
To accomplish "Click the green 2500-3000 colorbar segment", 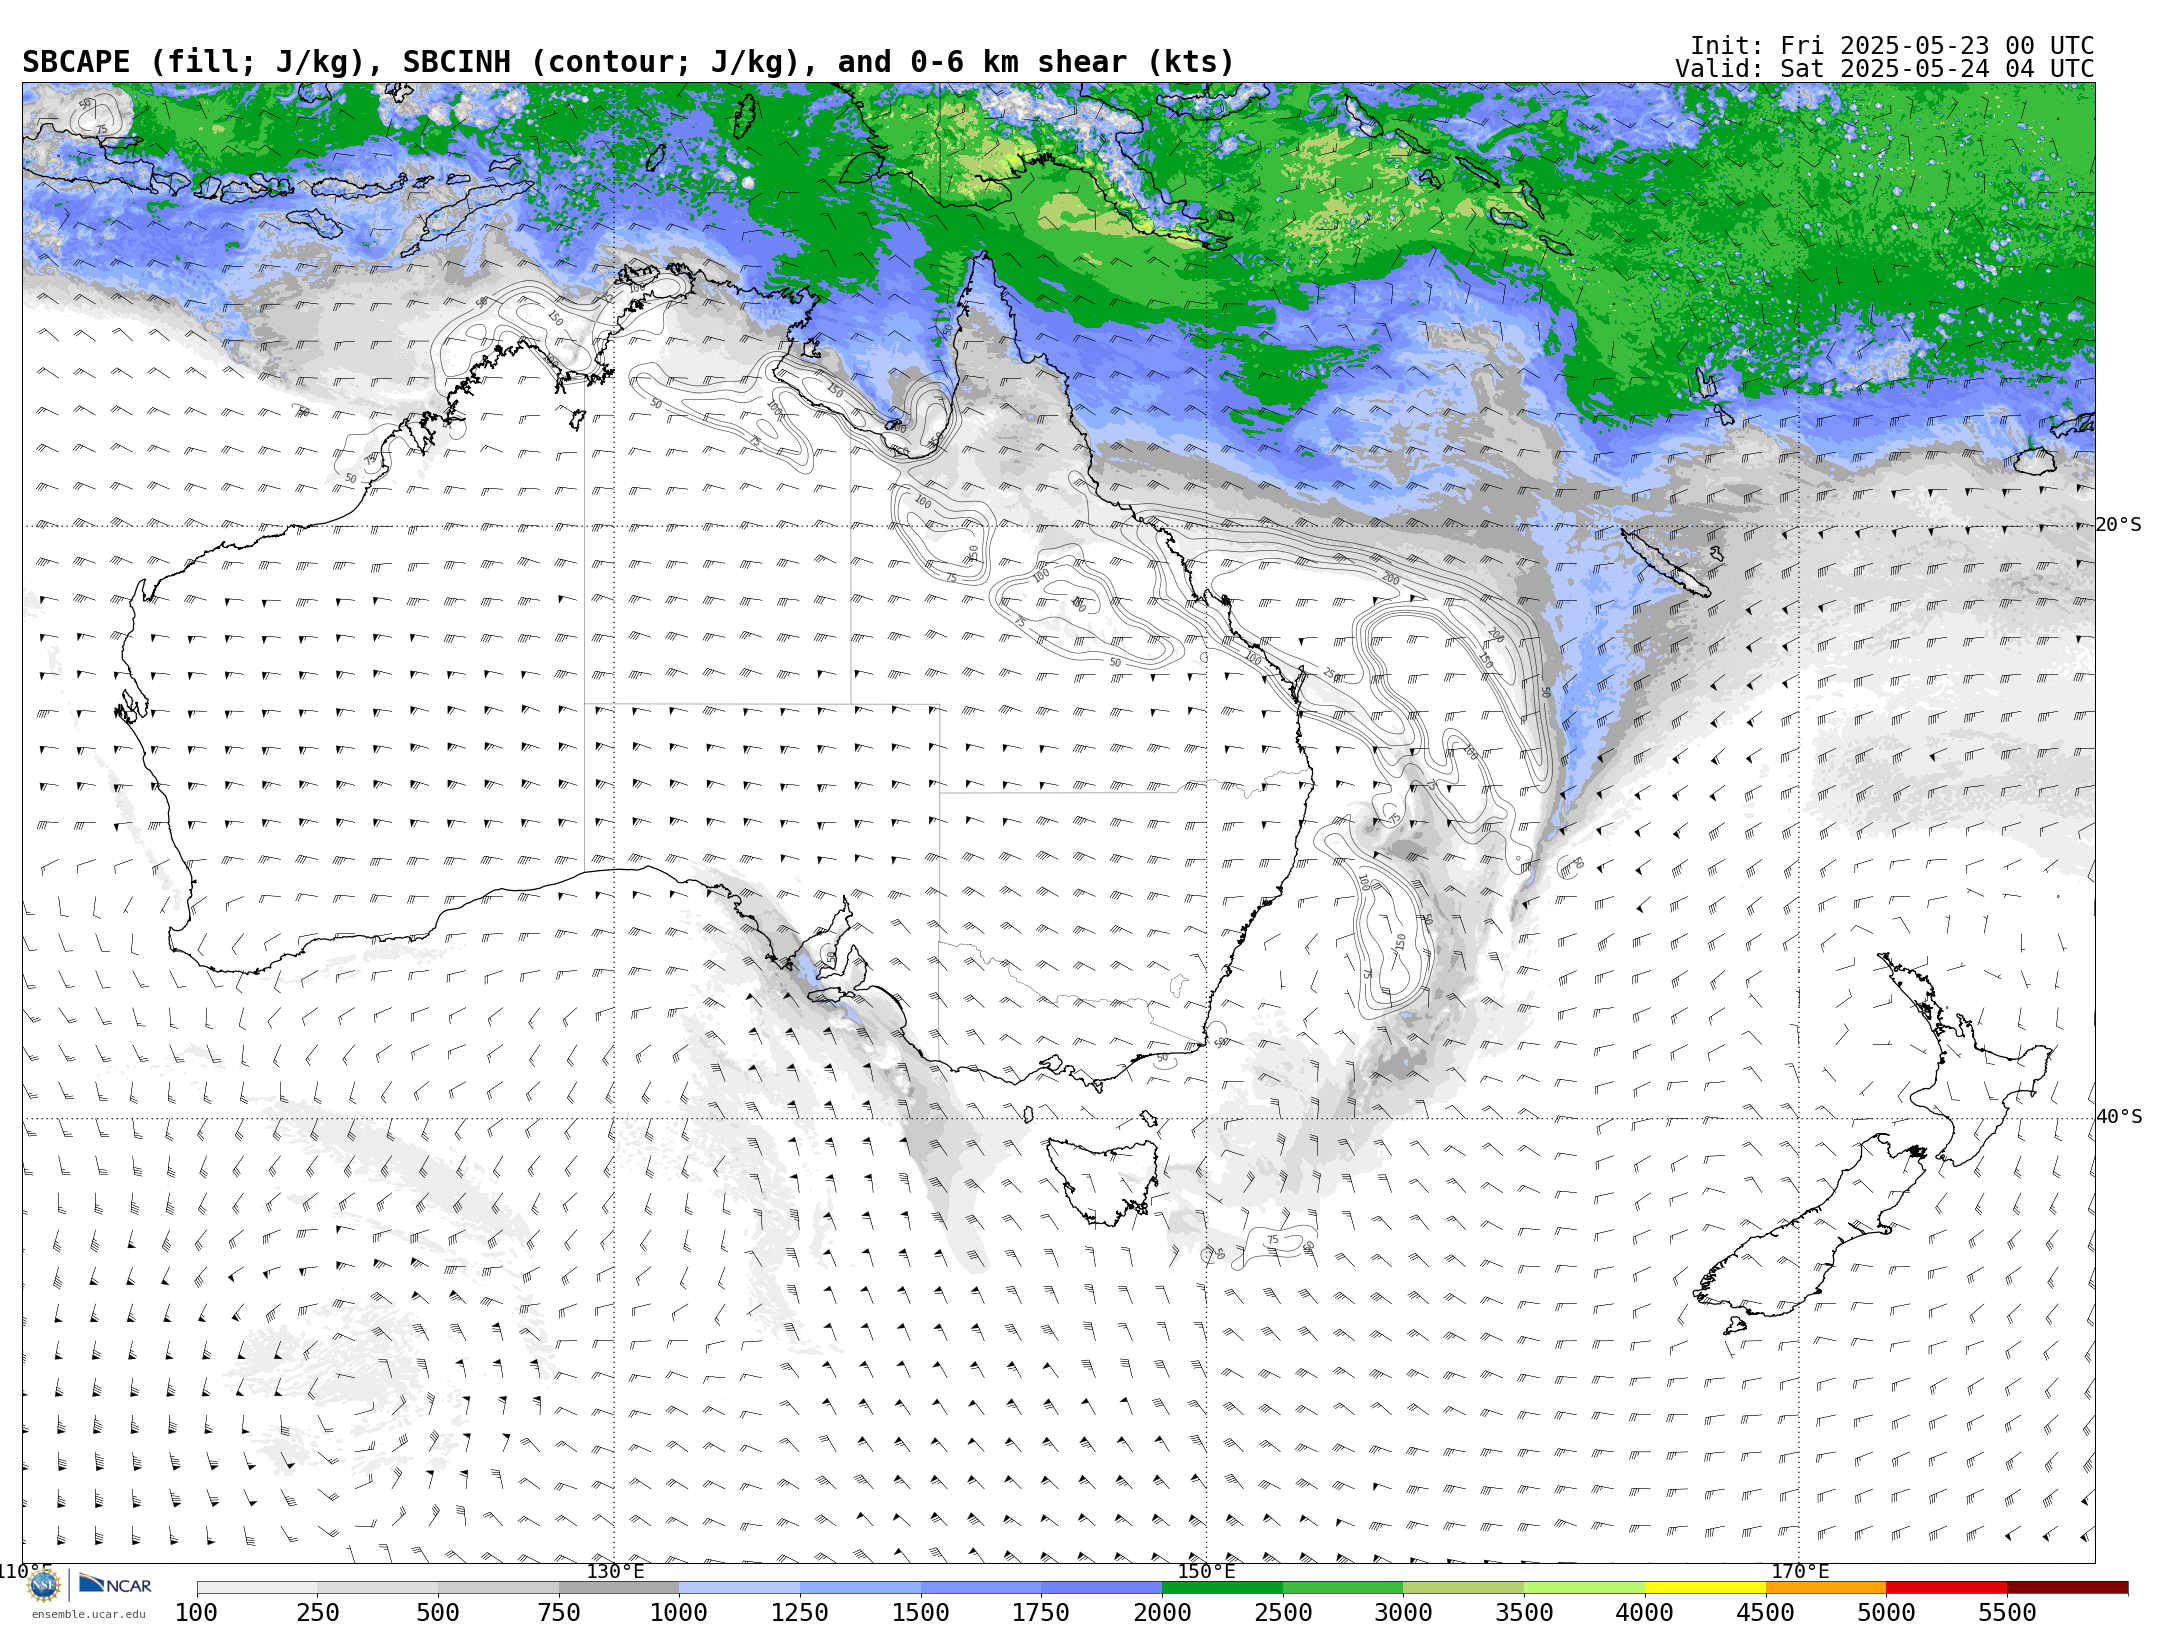I will pos(1343,1588).
